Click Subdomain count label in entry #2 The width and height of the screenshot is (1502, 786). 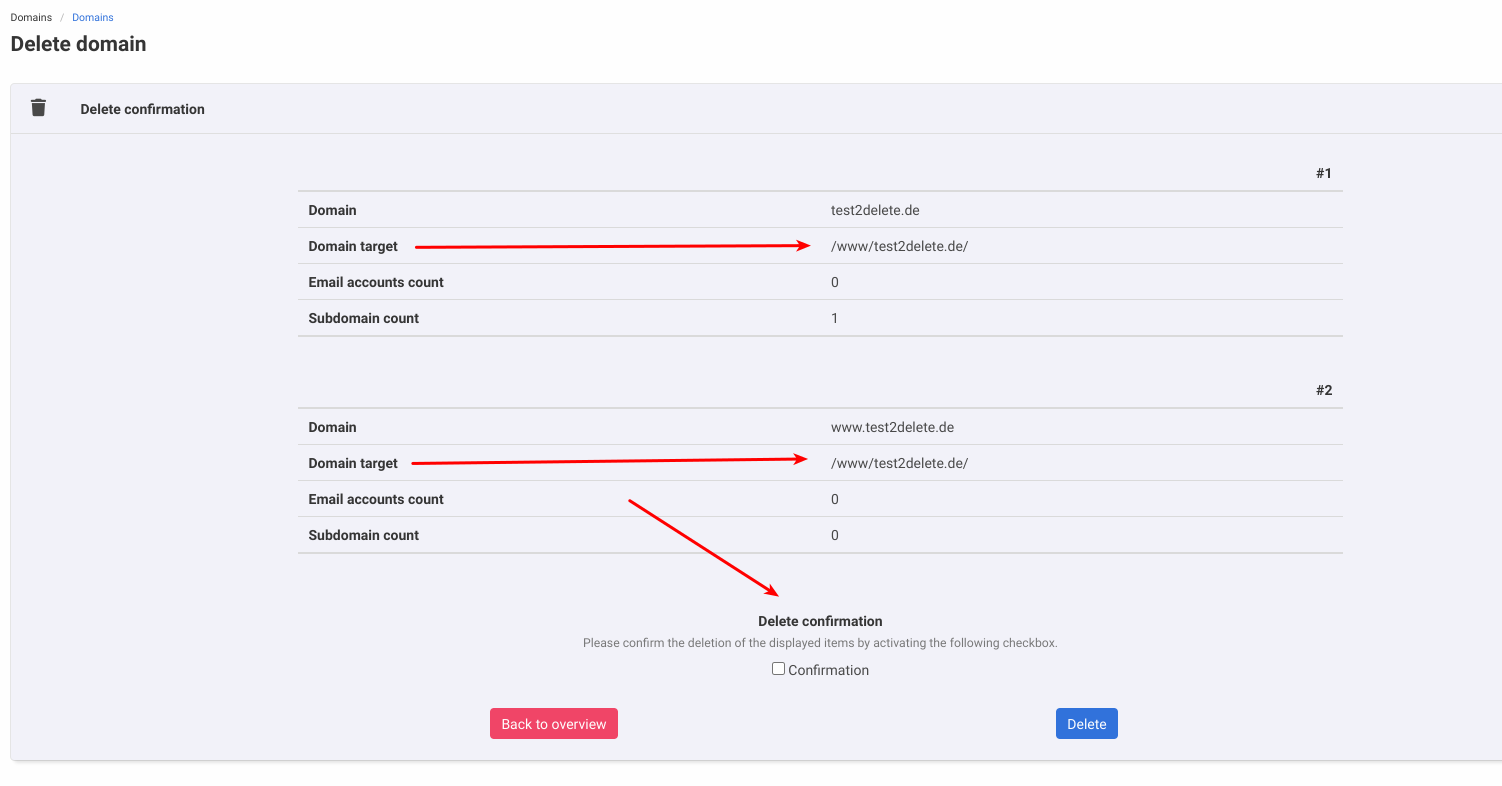363,535
